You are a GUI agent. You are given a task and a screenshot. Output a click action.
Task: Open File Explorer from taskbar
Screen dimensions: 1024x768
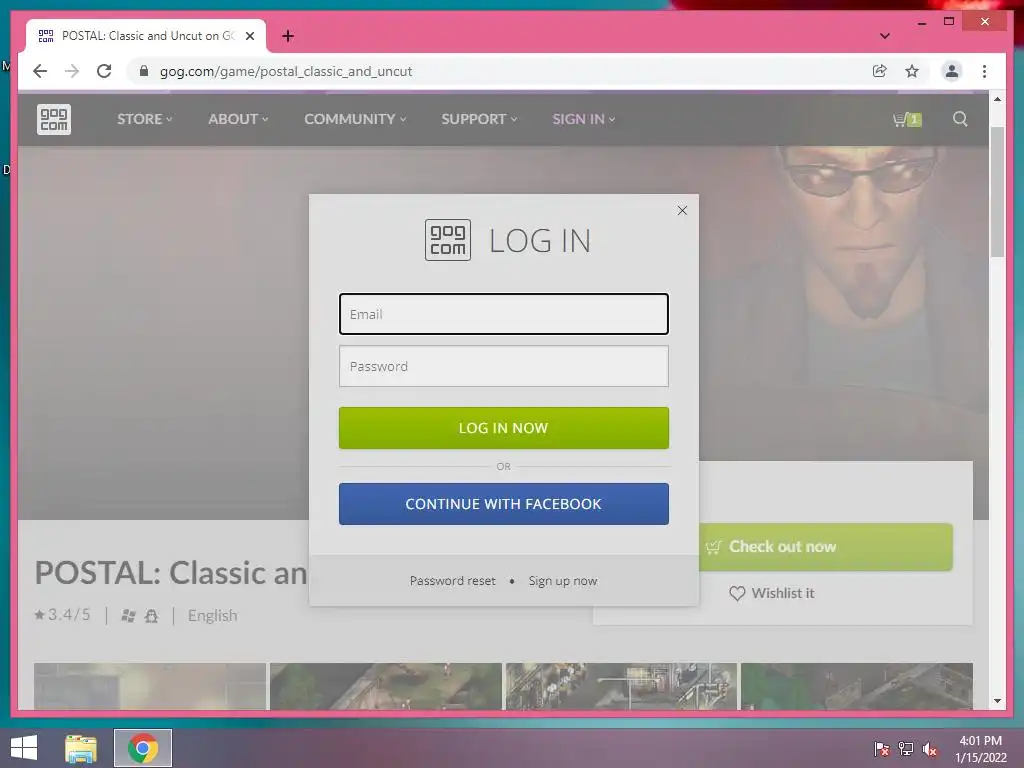81,748
